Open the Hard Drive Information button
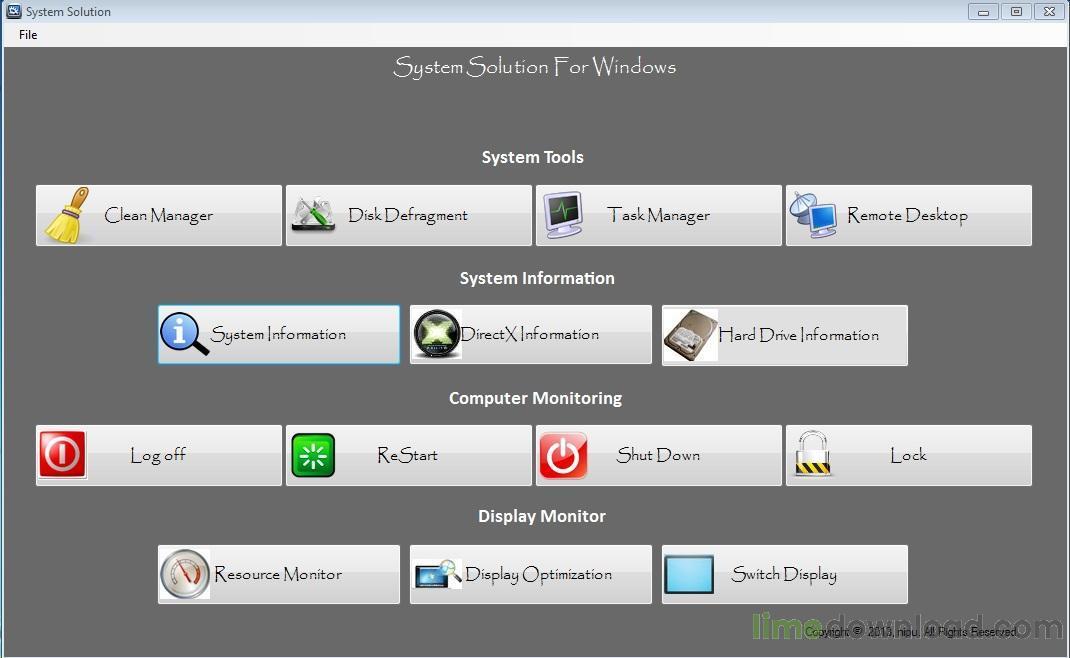This screenshot has height=658, width=1070. click(x=785, y=335)
